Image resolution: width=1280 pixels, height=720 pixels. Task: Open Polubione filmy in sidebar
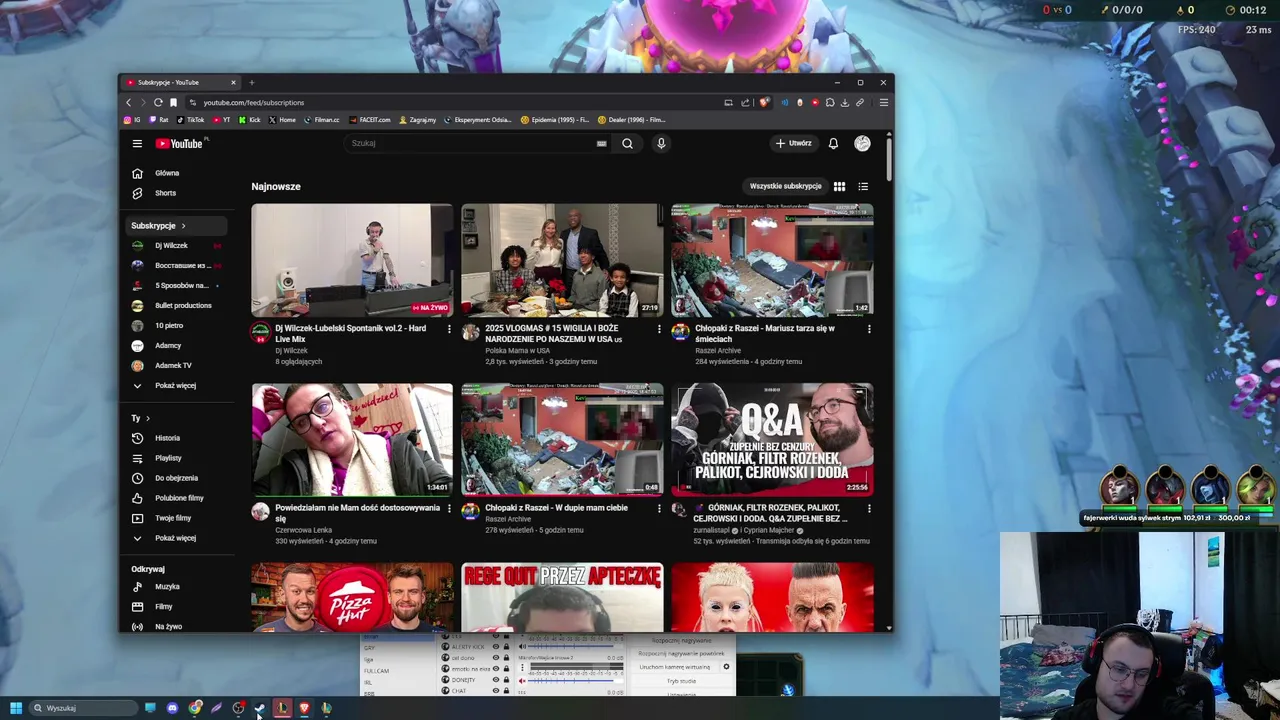(179, 498)
